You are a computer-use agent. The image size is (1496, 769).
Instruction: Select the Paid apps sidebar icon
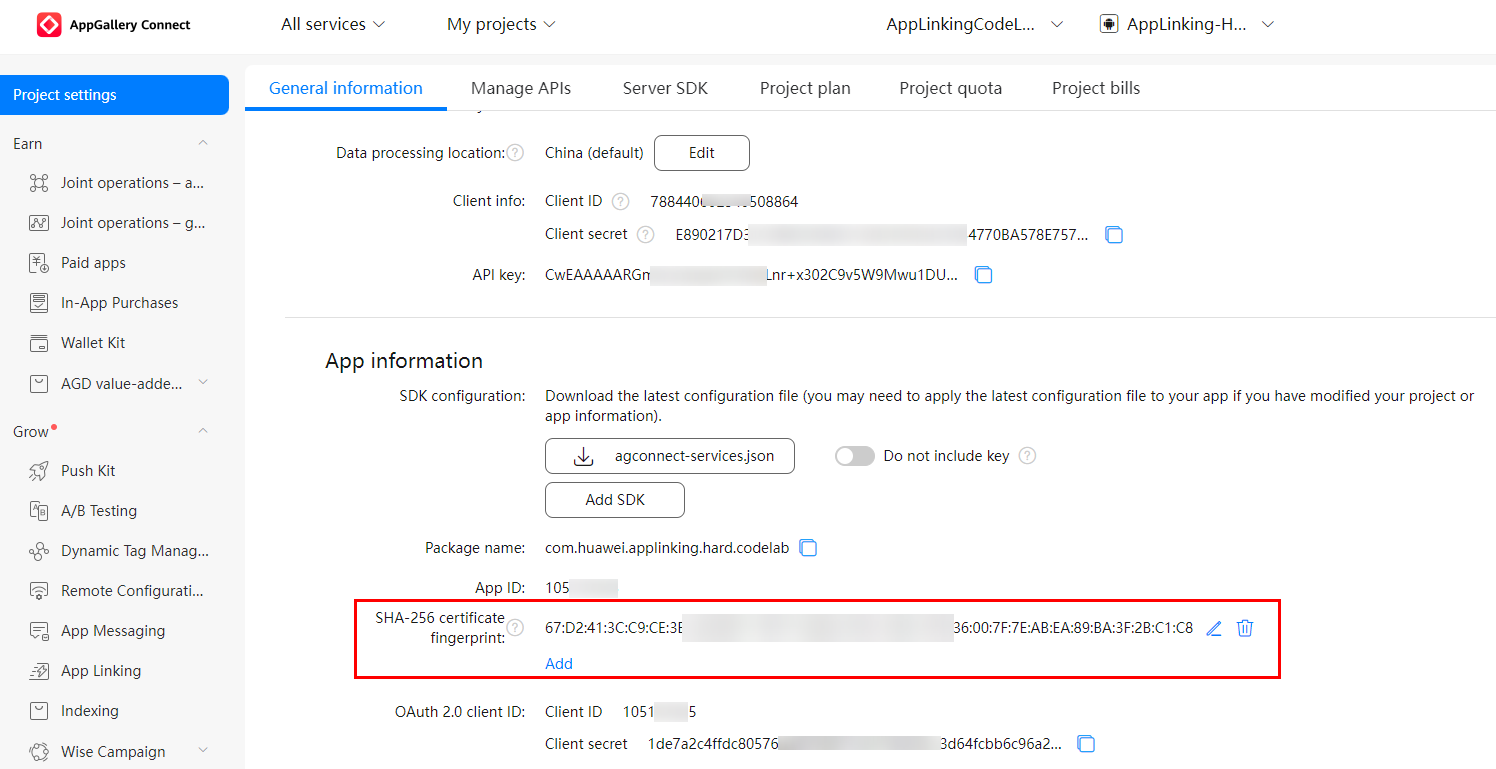39,263
